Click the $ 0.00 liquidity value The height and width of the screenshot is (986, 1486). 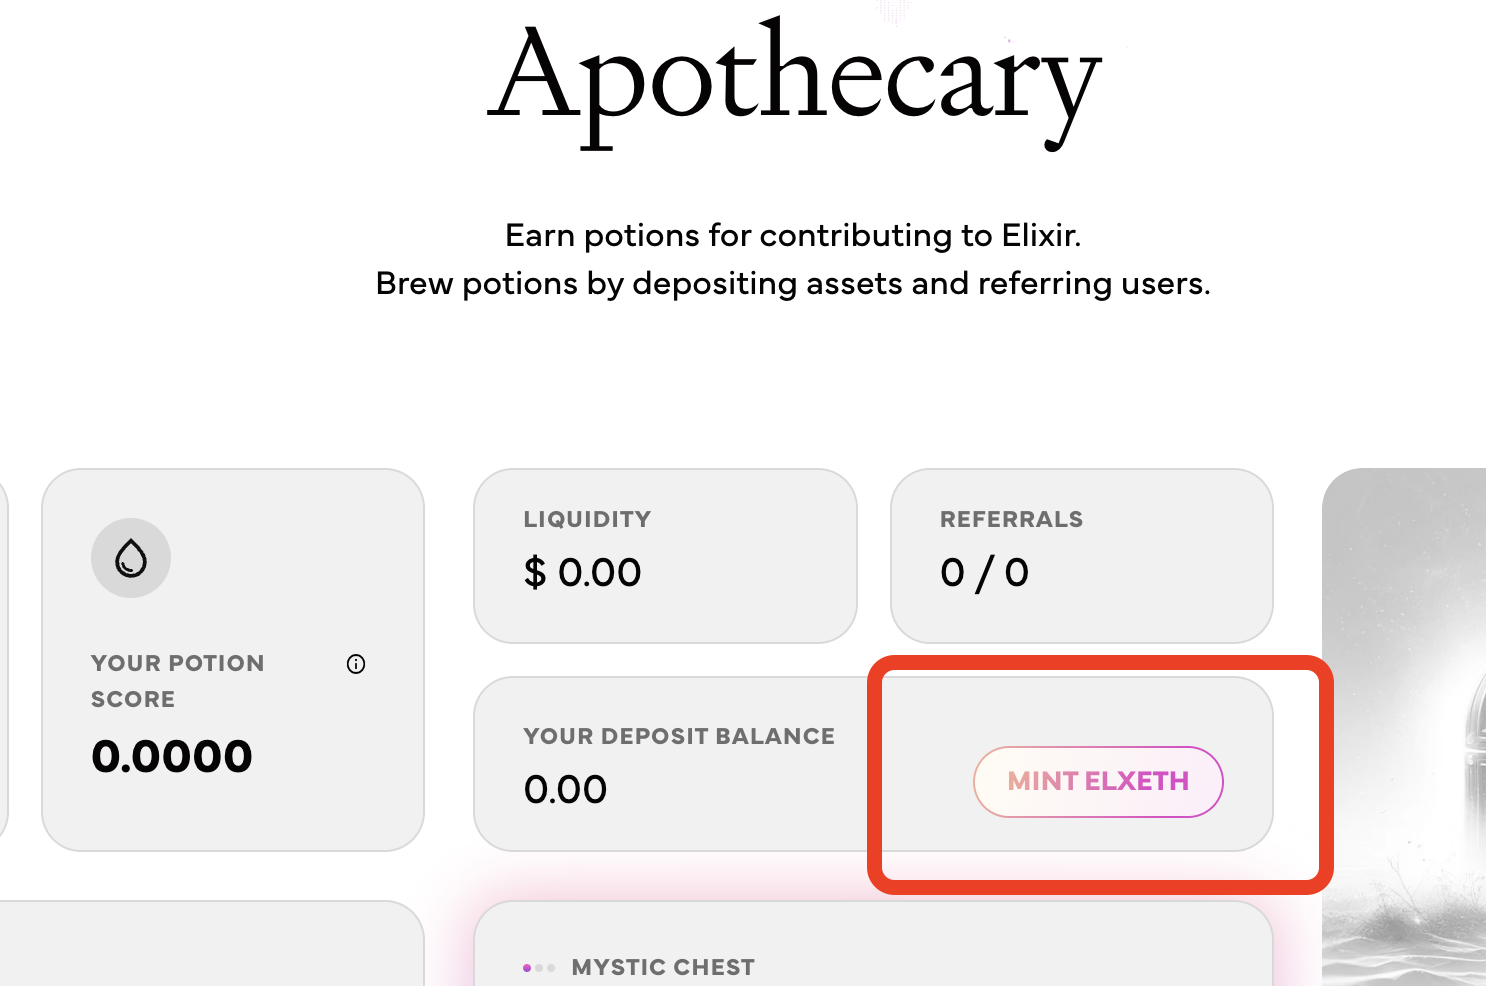pyautogui.click(x=582, y=572)
